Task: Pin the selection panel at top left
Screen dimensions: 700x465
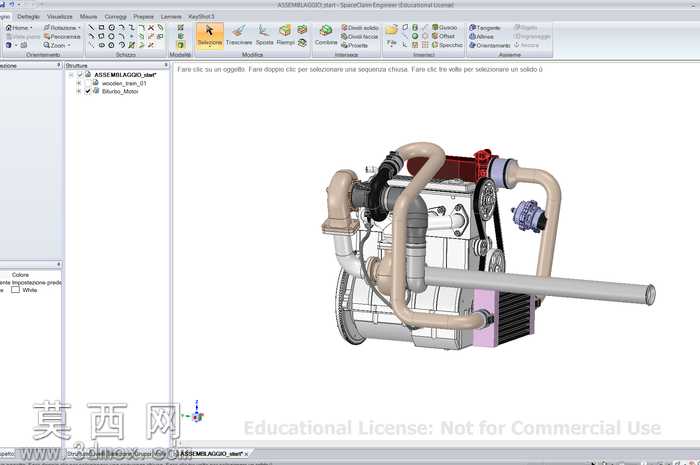Action: tap(58, 65)
